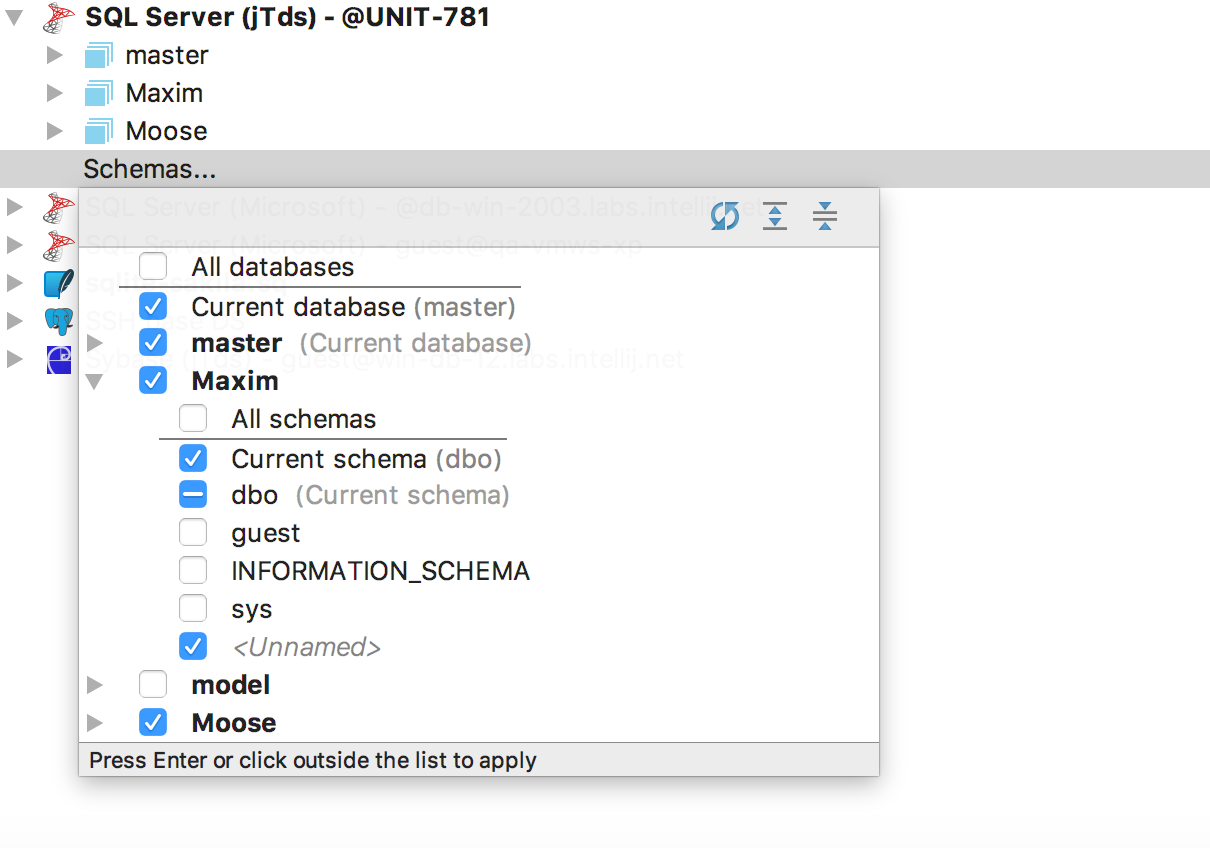The image size is (1210, 848).
Task: Uncheck the Current database (master) checkbox
Action: 153,306
